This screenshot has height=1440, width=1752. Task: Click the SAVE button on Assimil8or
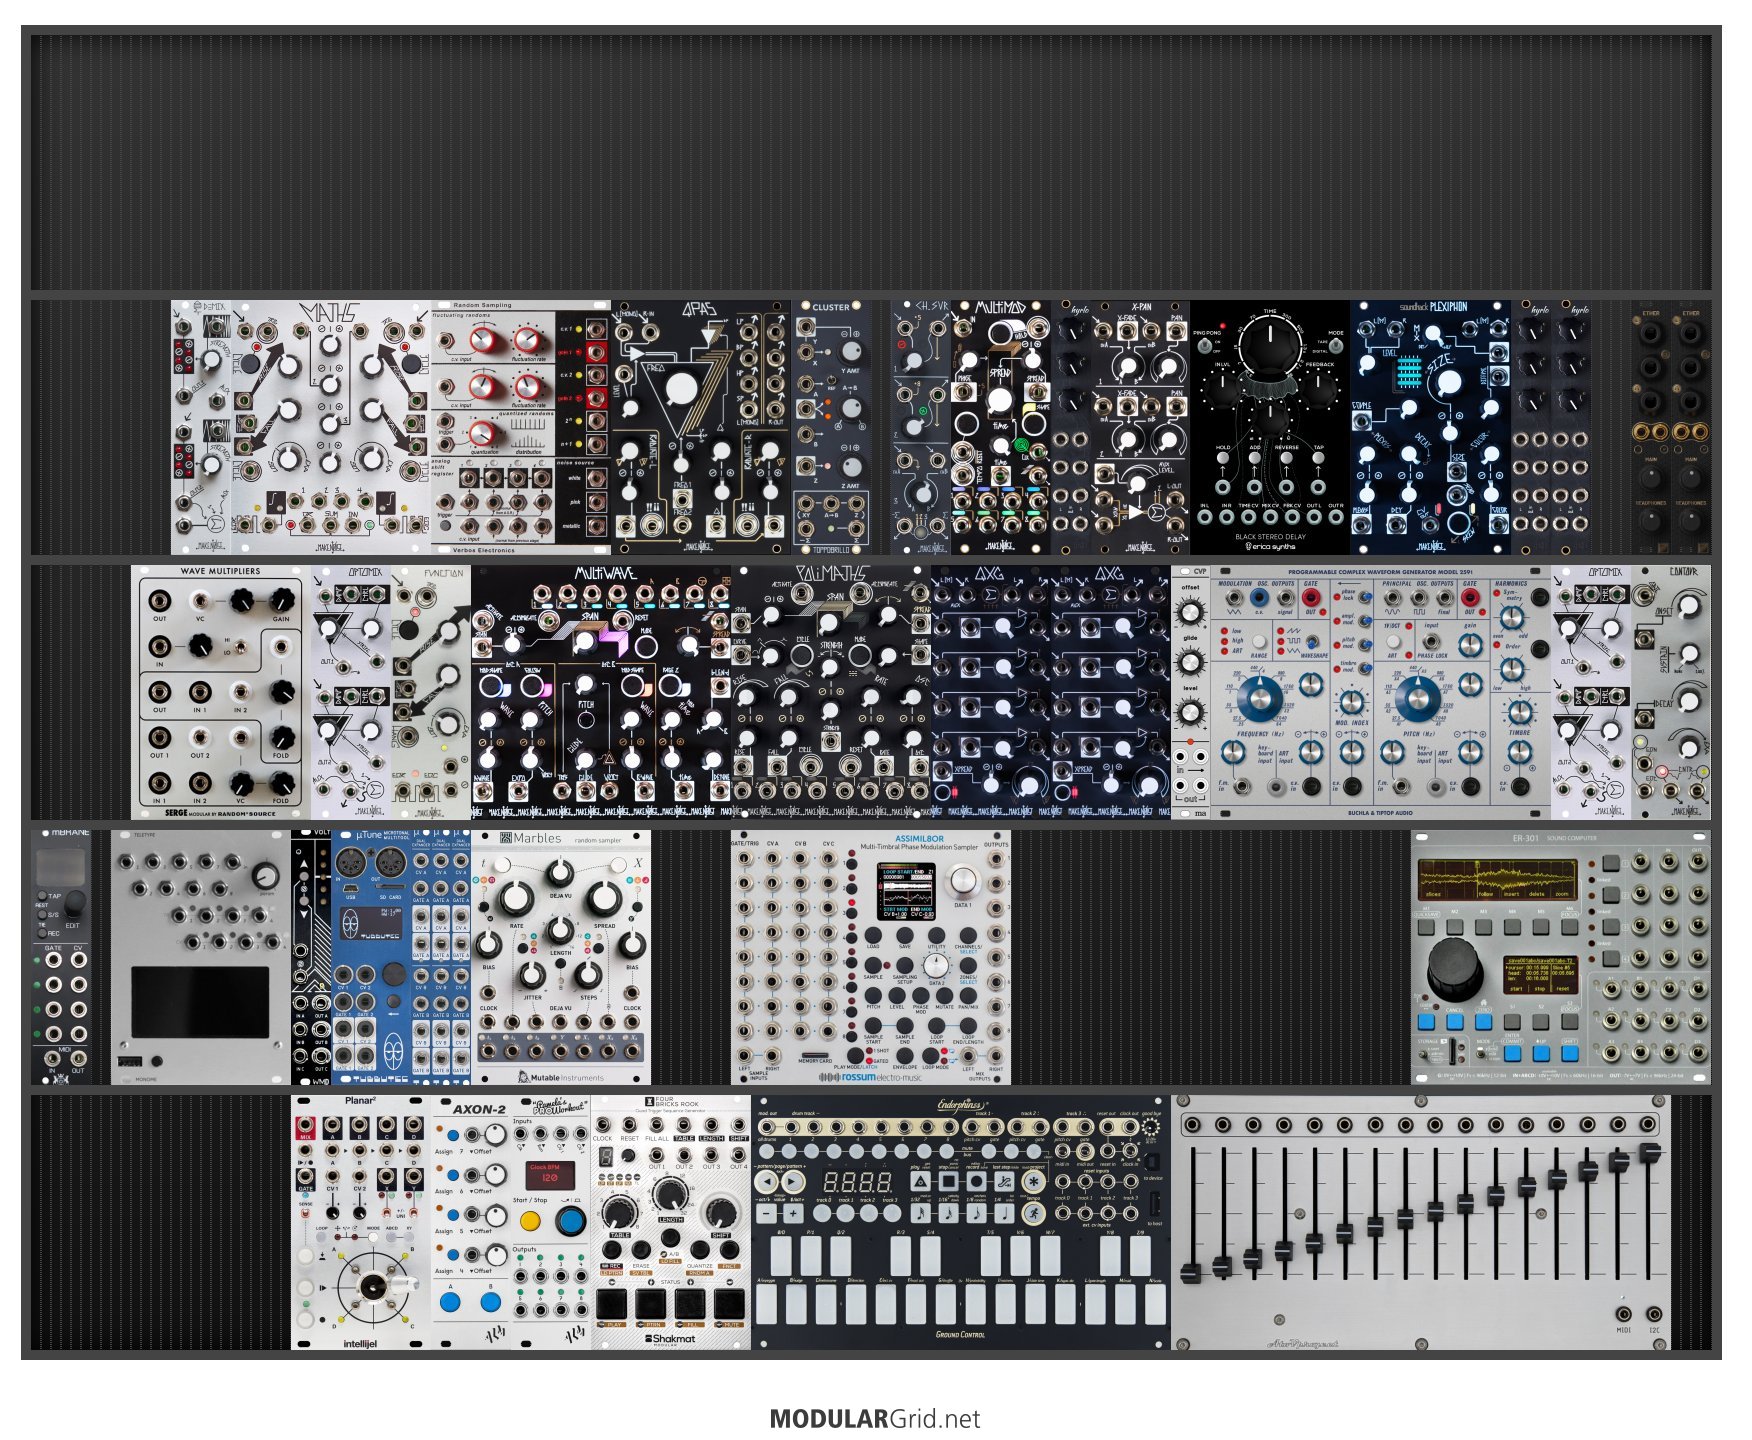coord(905,936)
